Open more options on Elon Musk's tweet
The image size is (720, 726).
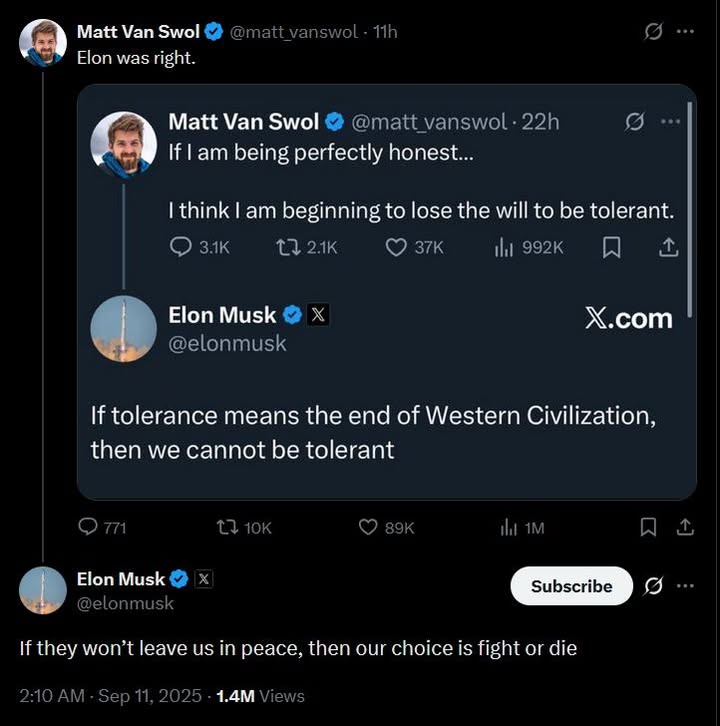(685, 586)
